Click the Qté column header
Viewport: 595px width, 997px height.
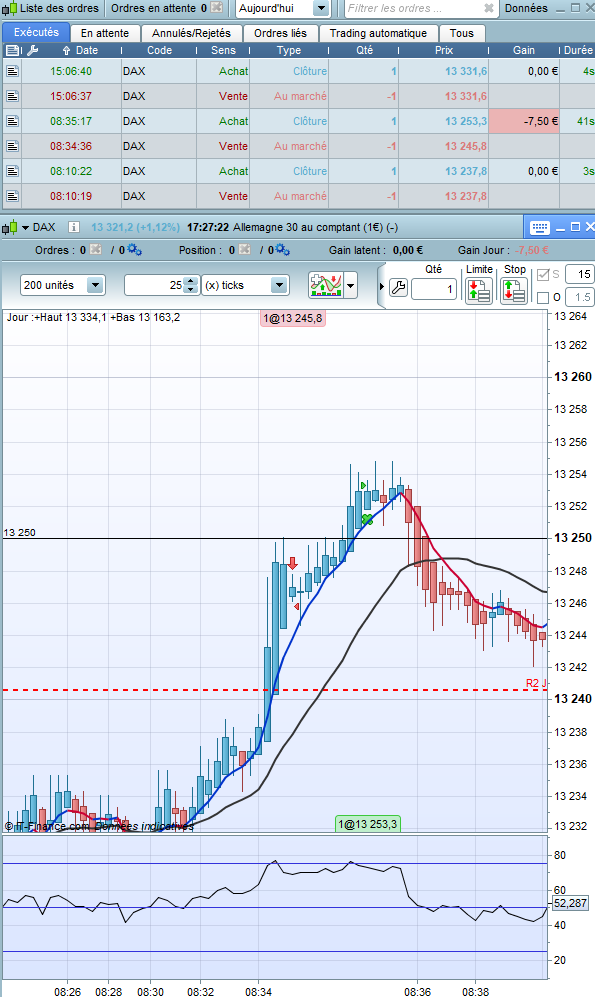pyautogui.click(x=364, y=50)
